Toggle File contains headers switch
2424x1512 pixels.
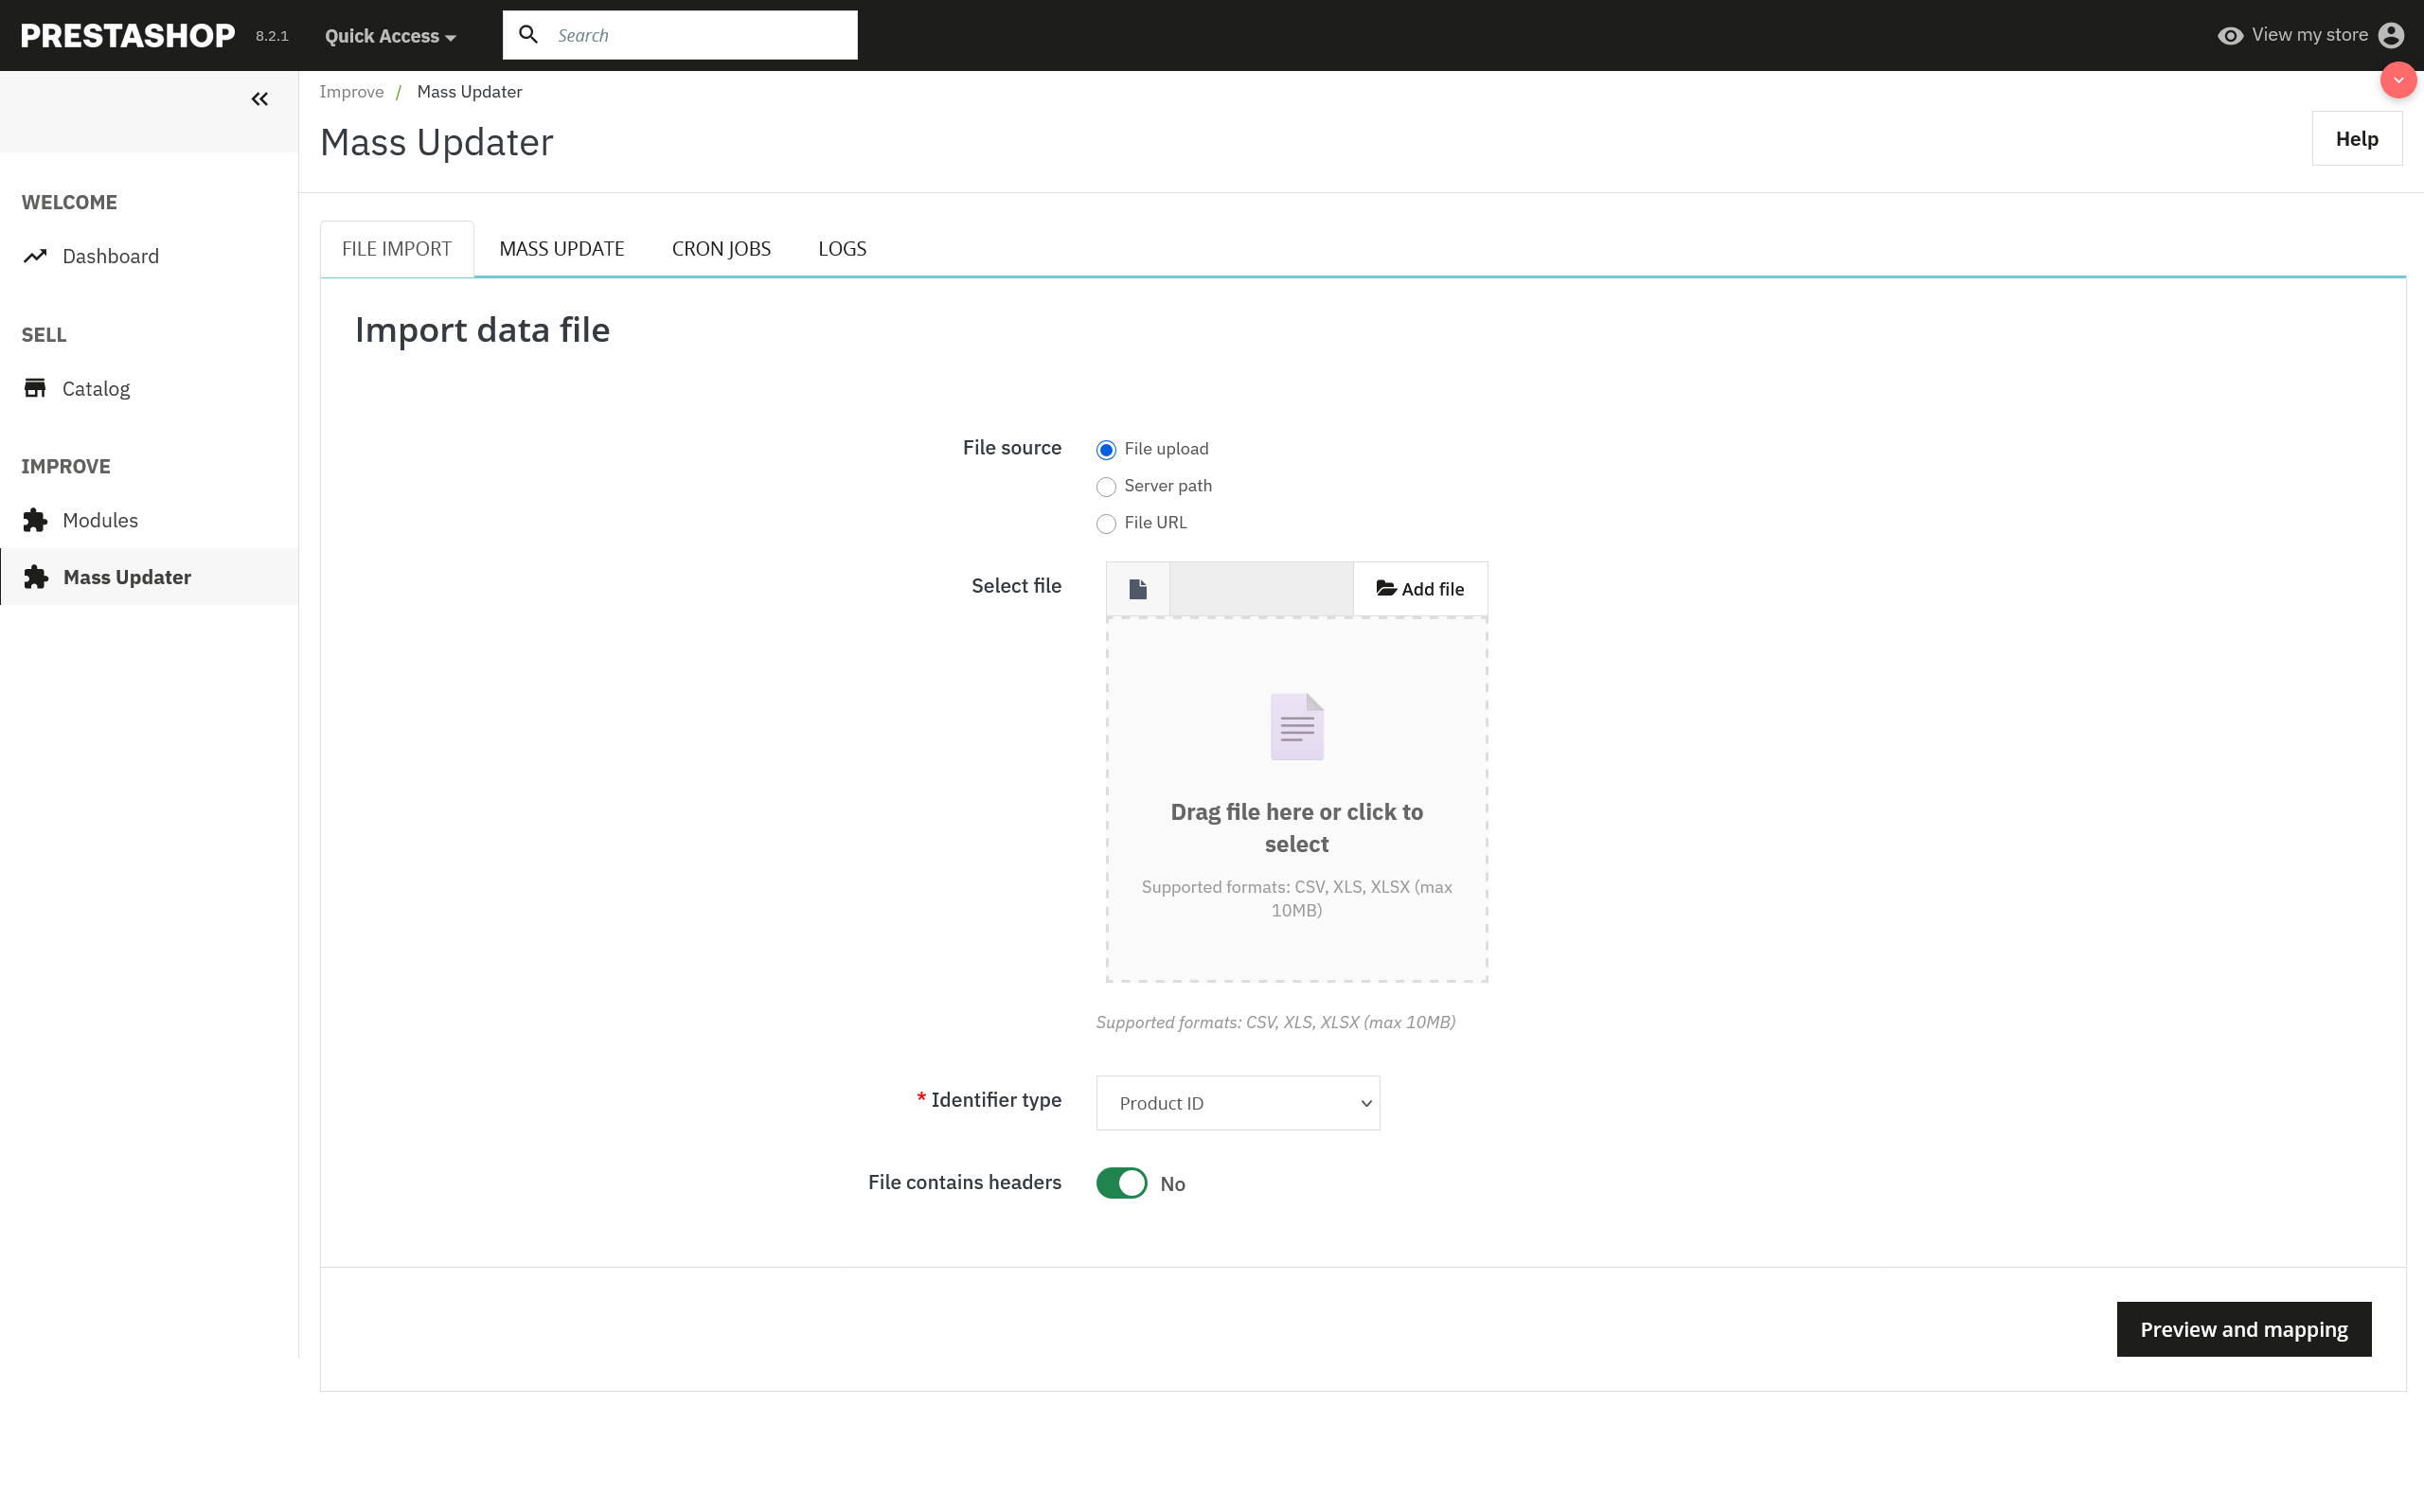1120,1183
